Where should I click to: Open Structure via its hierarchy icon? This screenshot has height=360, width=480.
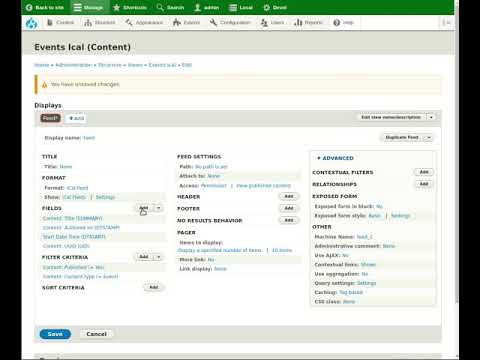click(x=88, y=23)
